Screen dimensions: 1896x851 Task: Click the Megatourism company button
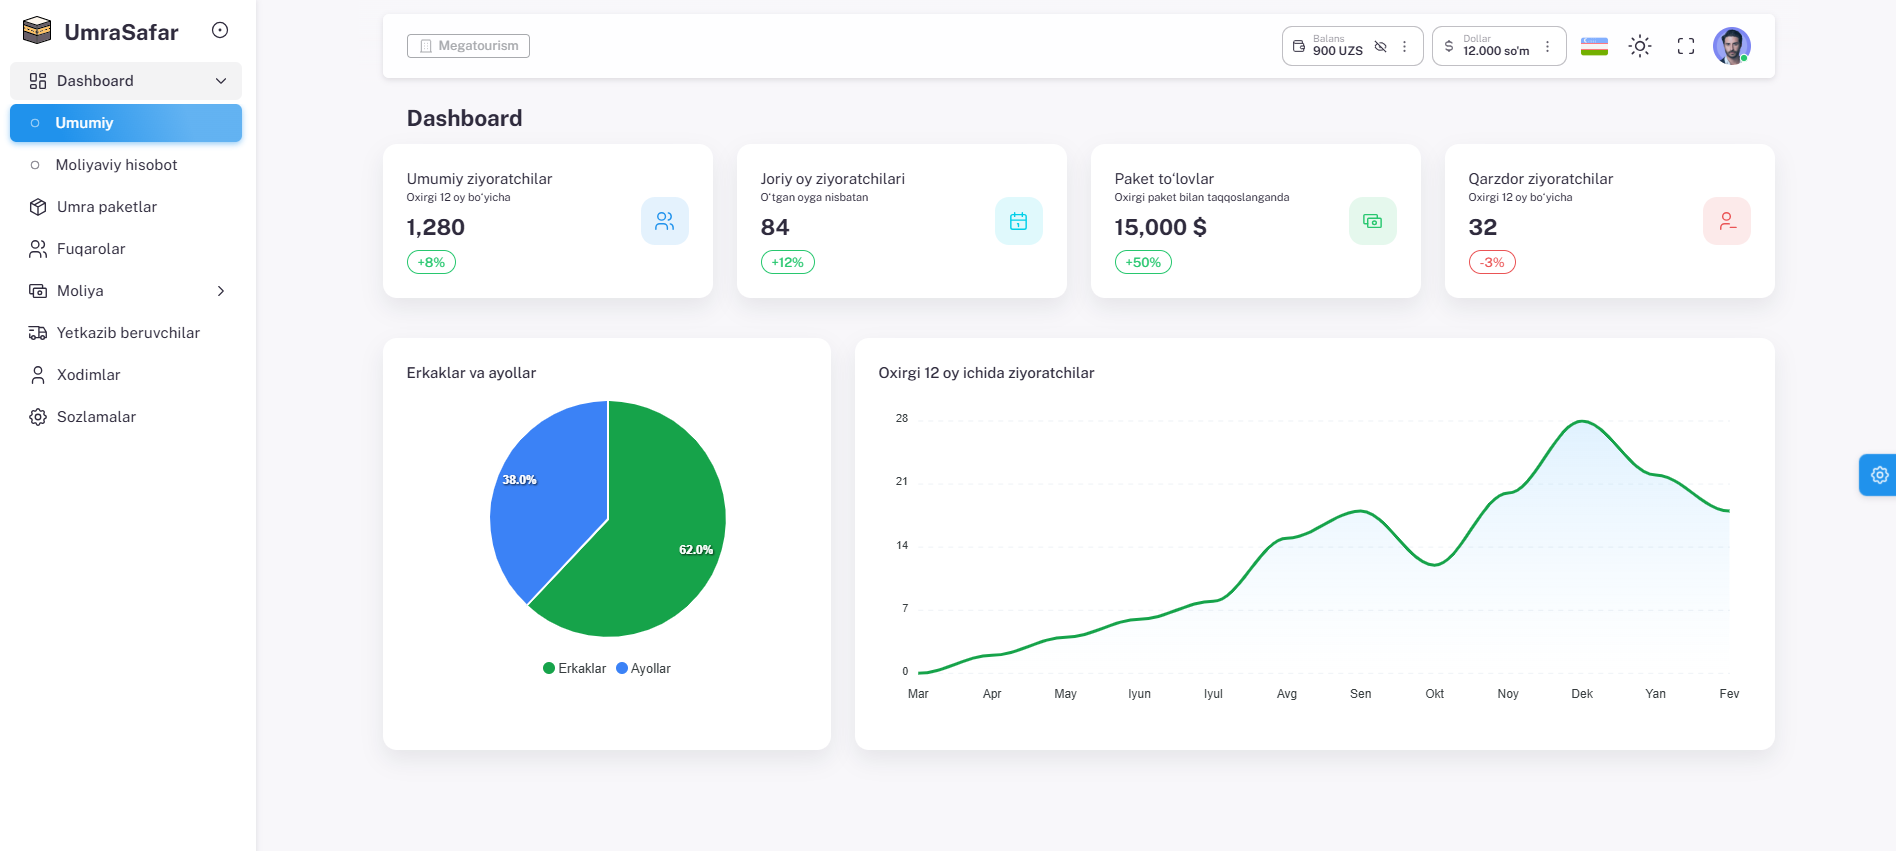coord(468,46)
